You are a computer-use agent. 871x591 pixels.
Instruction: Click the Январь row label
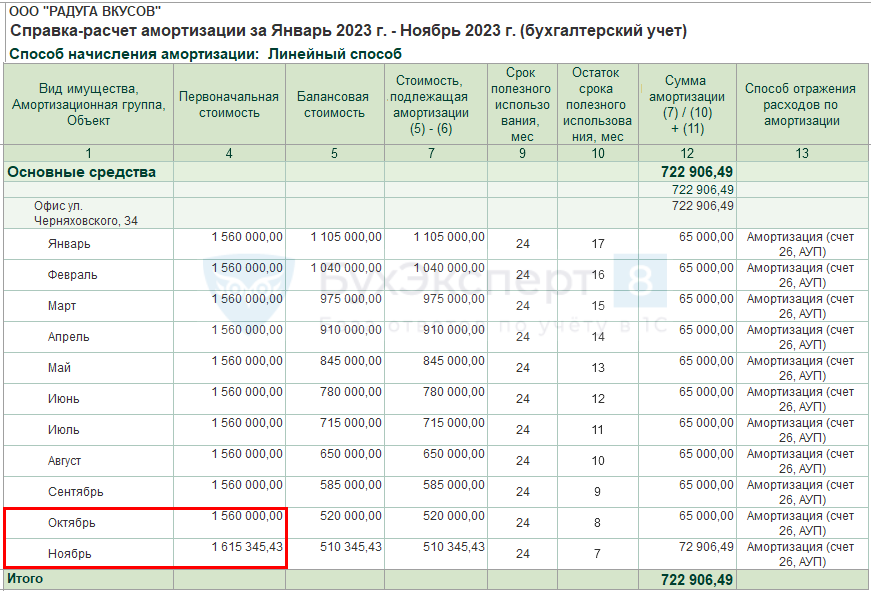point(69,243)
